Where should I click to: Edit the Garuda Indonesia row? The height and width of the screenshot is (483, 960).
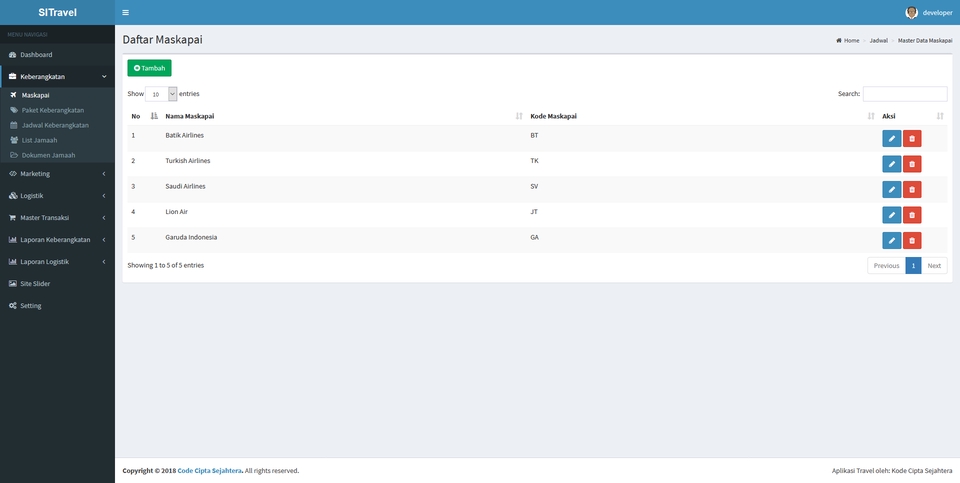(x=891, y=241)
